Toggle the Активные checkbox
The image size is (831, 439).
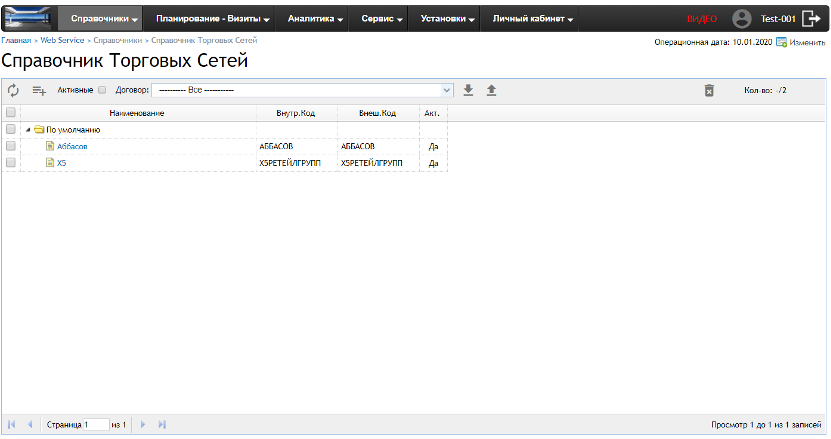tap(102, 90)
